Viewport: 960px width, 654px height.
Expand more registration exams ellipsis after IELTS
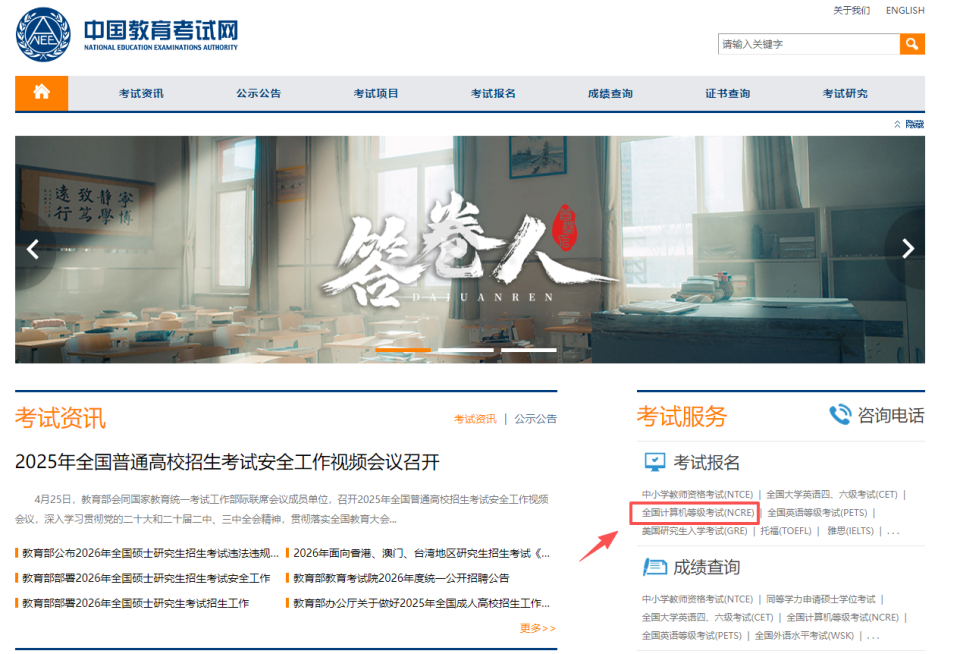point(893,532)
